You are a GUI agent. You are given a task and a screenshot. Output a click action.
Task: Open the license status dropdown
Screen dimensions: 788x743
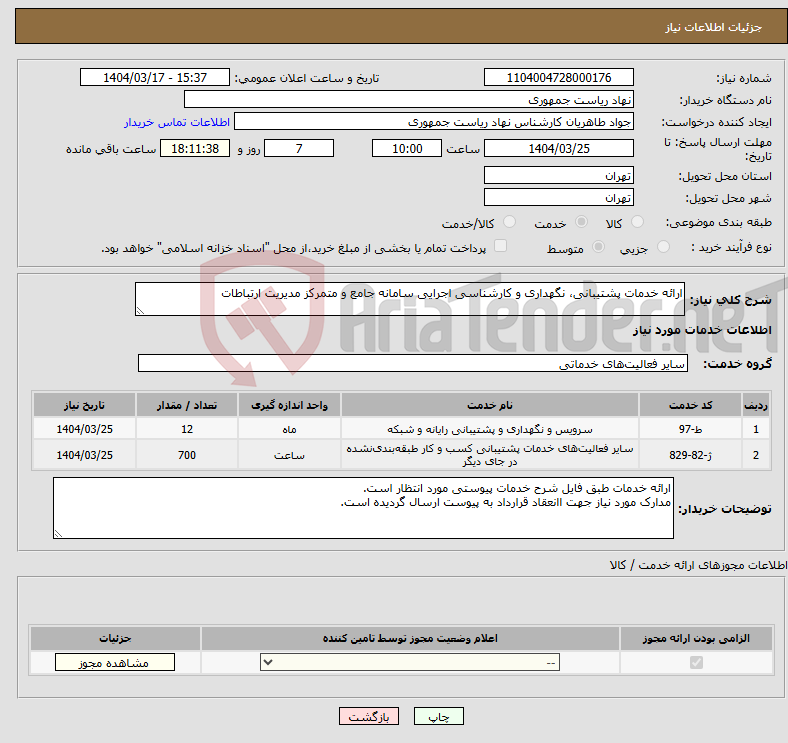tap(410, 663)
